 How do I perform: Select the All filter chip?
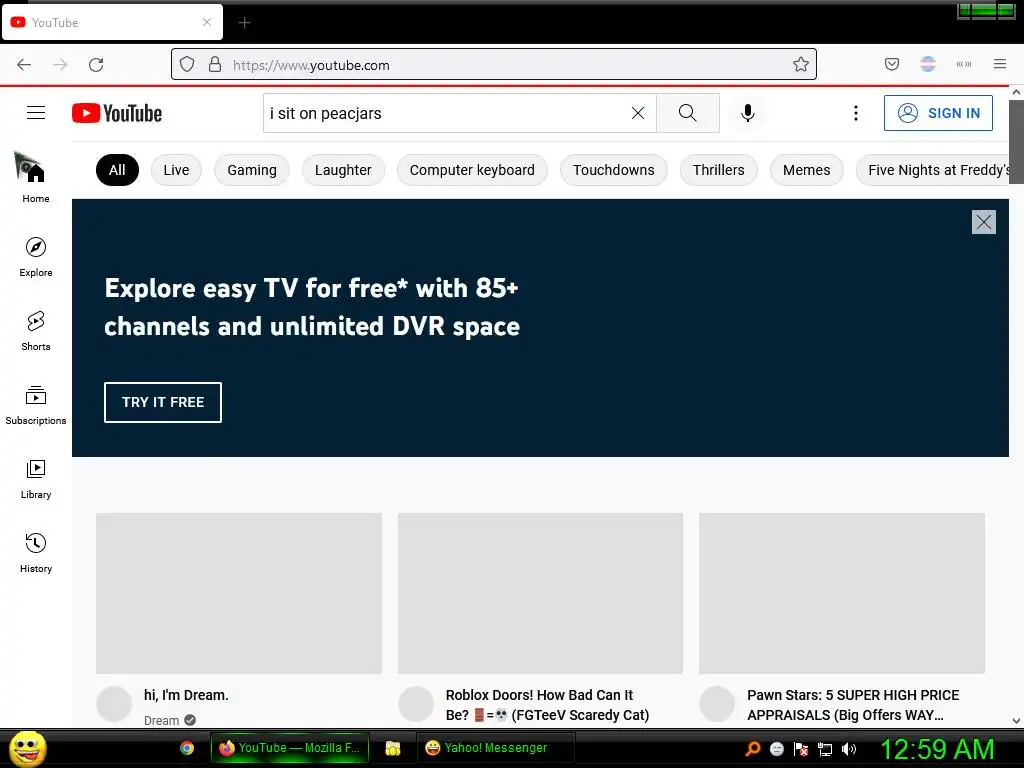(117, 170)
